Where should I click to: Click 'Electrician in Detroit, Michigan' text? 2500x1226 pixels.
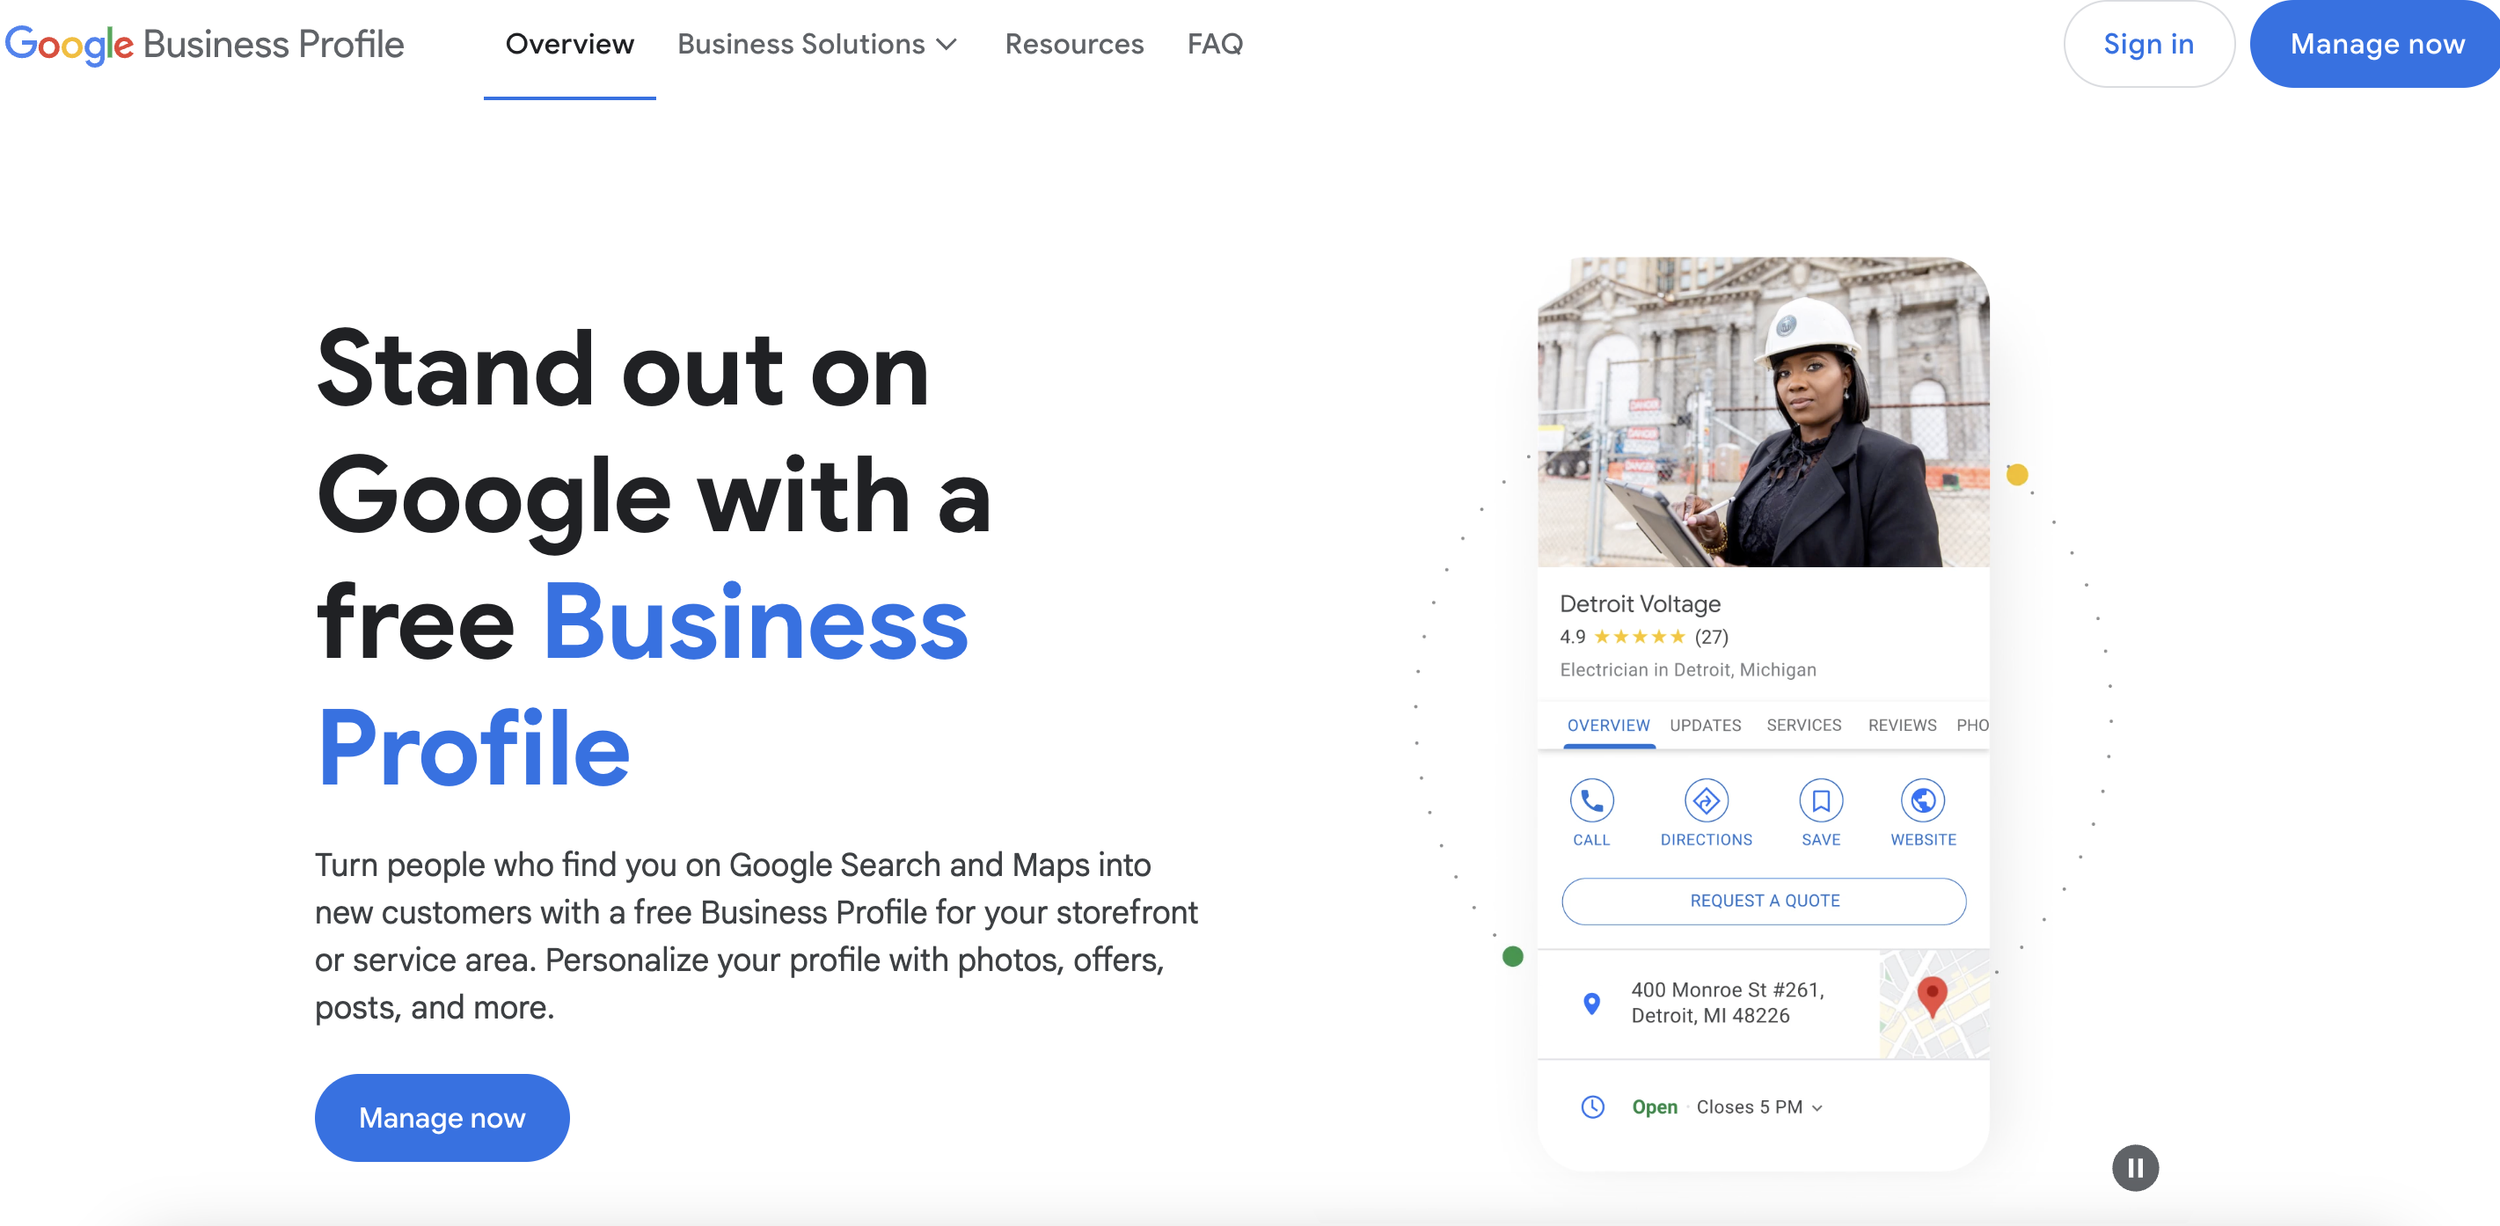coord(1688,669)
